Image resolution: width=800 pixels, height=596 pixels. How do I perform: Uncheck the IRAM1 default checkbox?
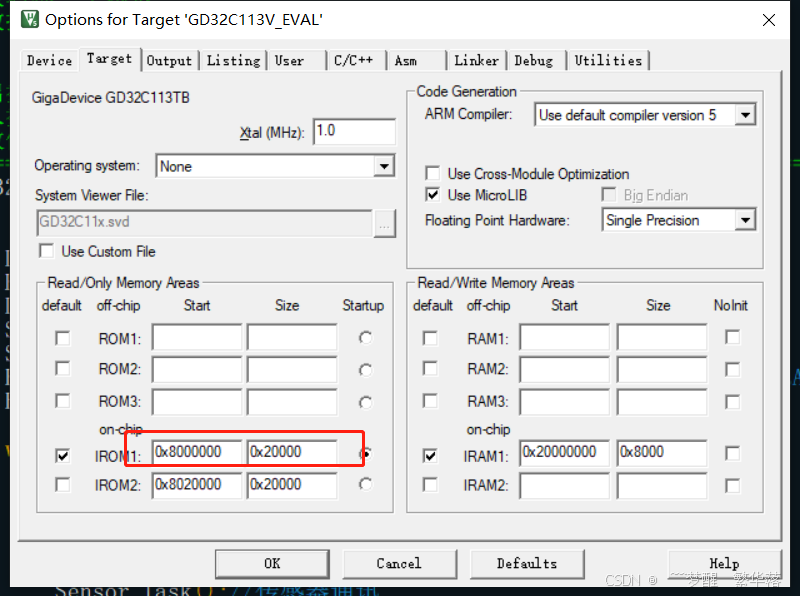(430, 456)
